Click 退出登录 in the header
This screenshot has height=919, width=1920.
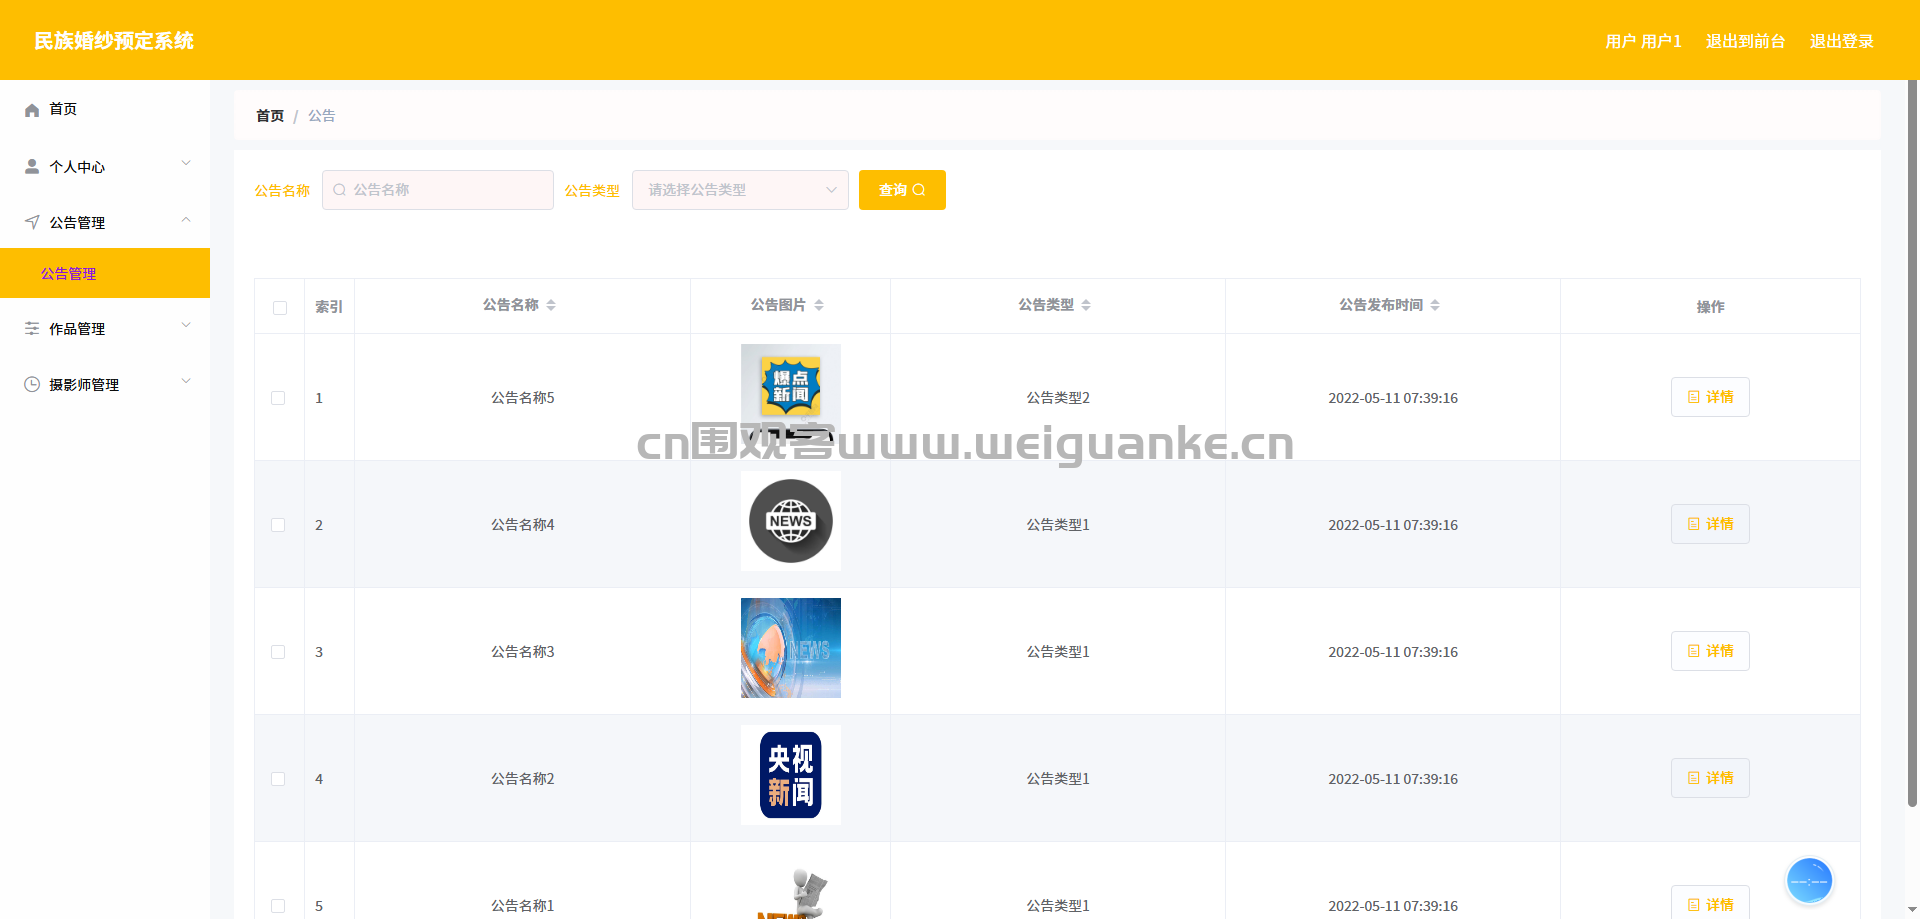point(1841,41)
